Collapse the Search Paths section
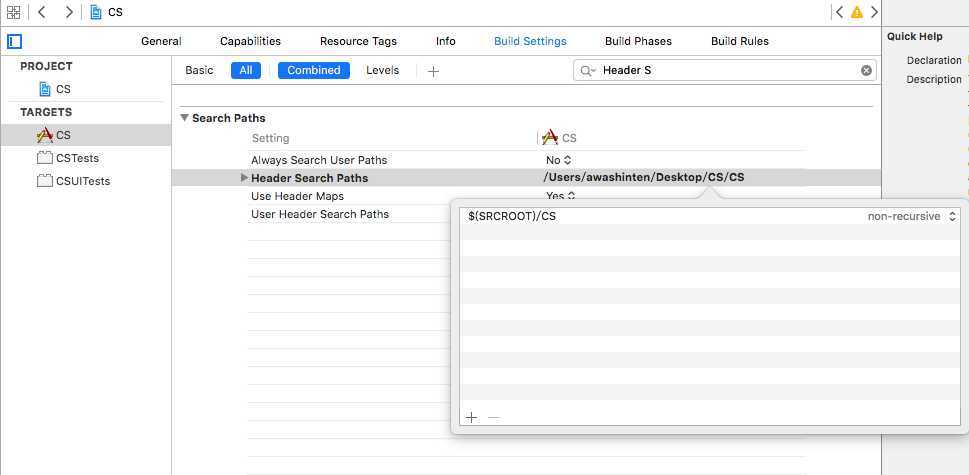Image resolution: width=969 pixels, height=475 pixels. (184, 118)
